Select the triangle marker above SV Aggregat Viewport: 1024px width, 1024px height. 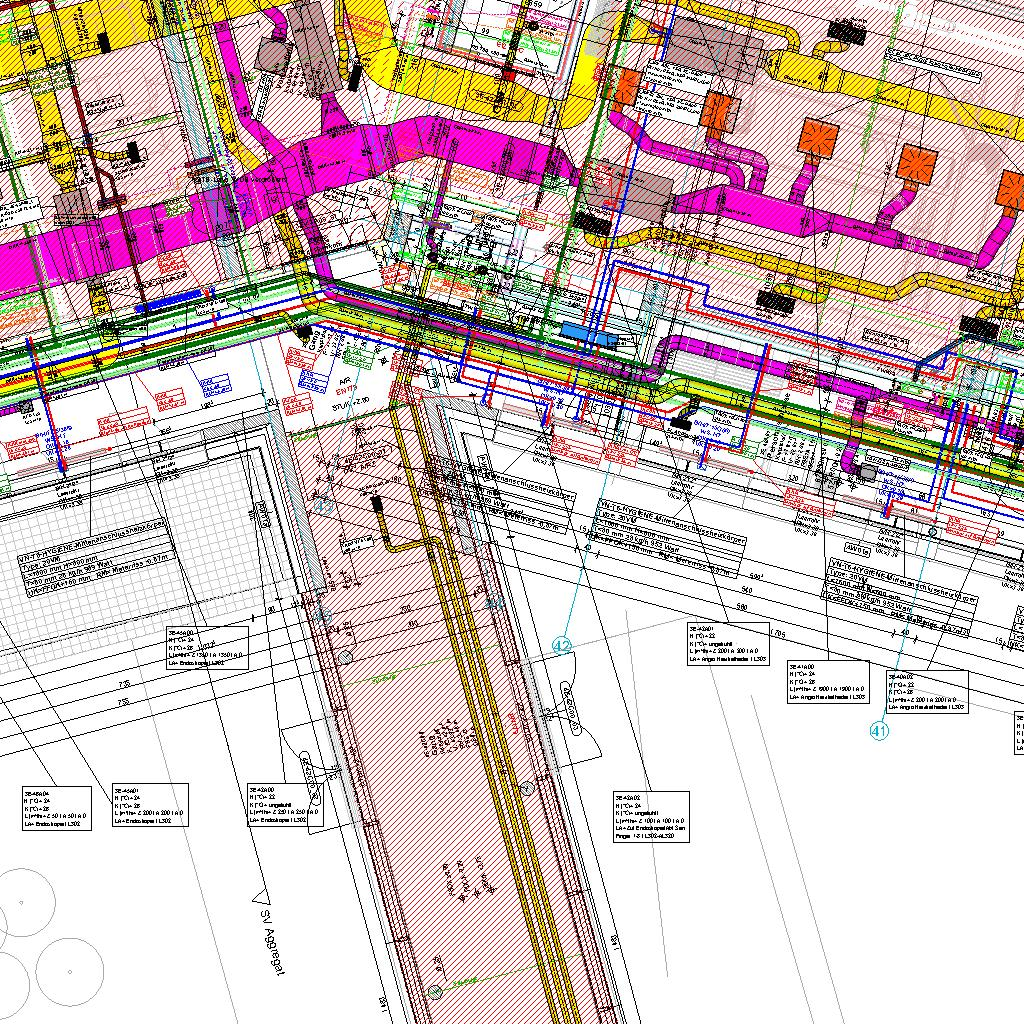262,890
